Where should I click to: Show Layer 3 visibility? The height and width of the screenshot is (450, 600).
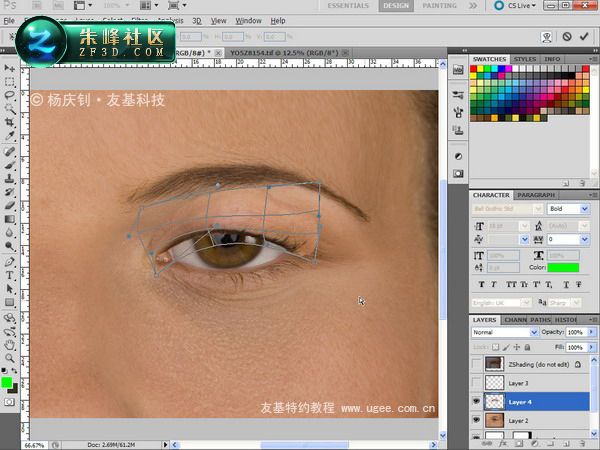(x=476, y=383)
